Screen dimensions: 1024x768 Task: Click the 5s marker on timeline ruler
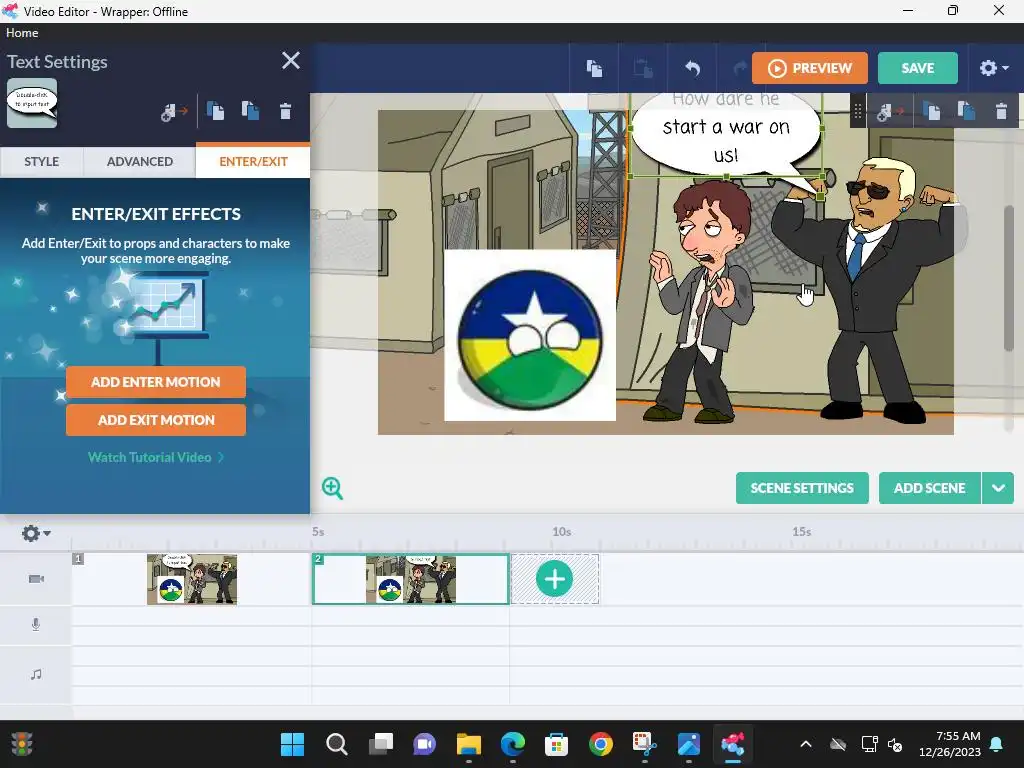[x=318, y=532]
